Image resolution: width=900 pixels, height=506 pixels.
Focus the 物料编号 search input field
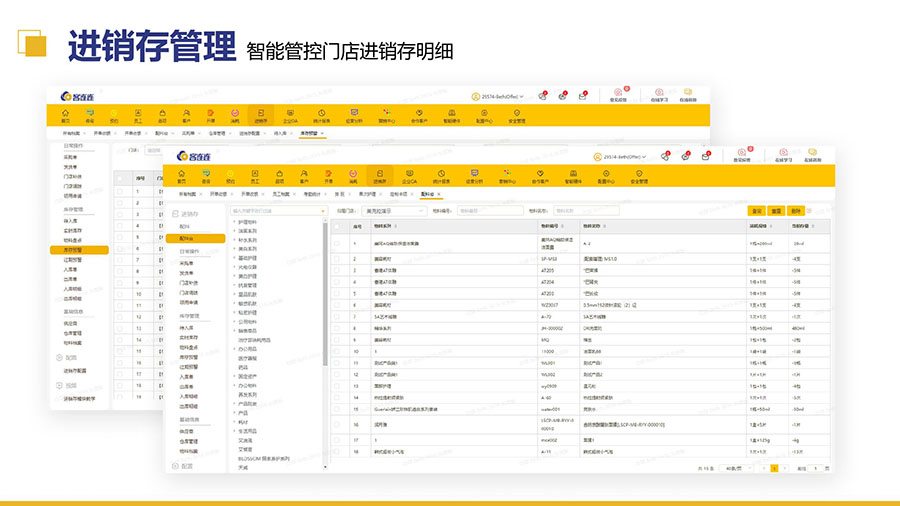tap(490, 211)
